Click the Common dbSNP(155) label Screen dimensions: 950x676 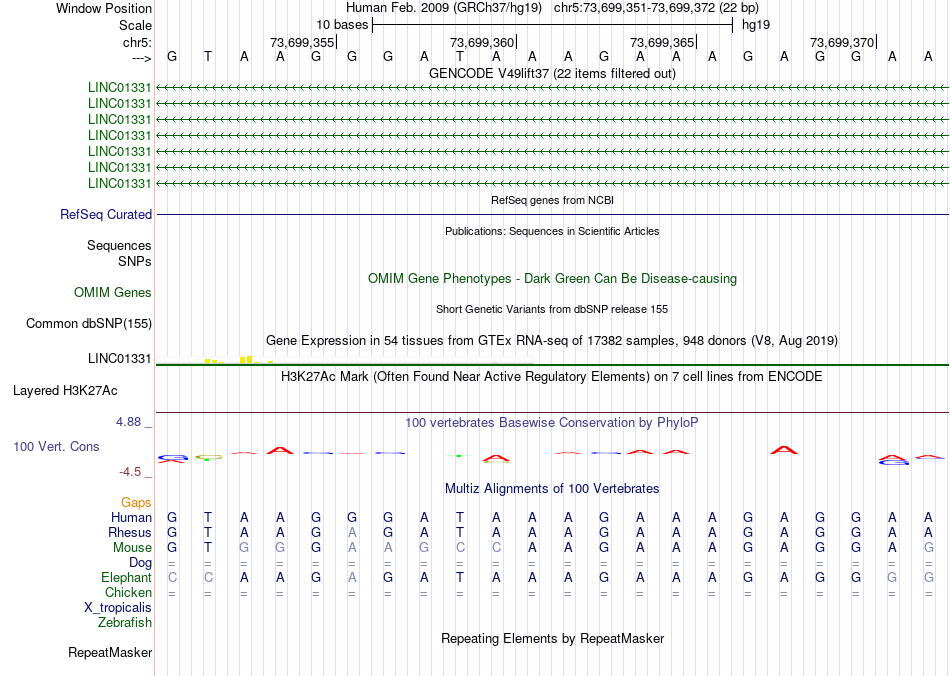pos(89,323)
